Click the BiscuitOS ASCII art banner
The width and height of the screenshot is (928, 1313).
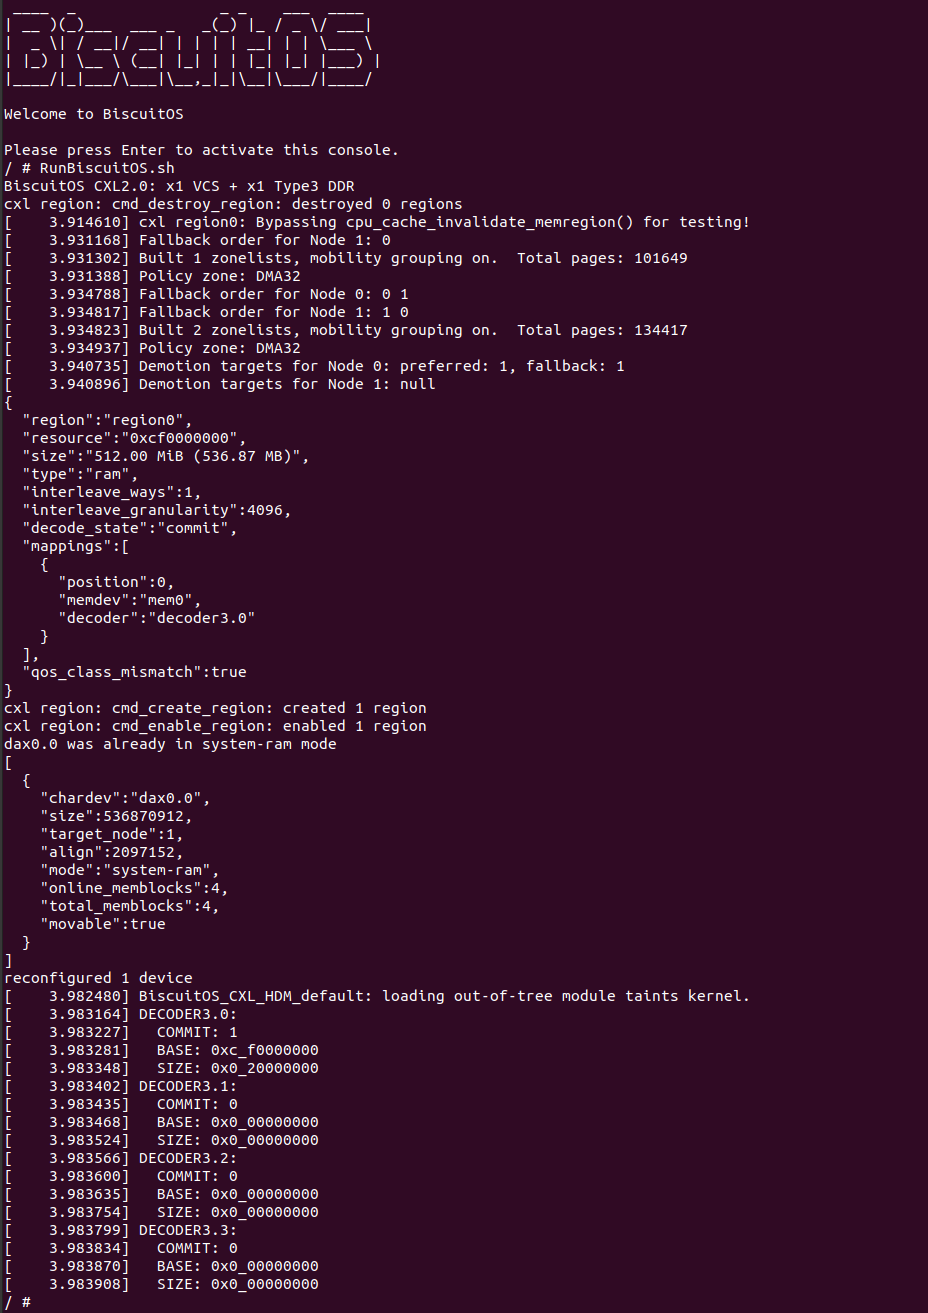(x=190, y=50)
